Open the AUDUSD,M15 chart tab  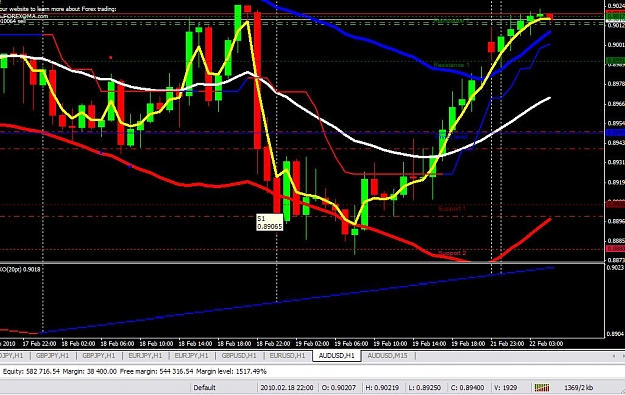pyautogui.click(x=387, y=356)
